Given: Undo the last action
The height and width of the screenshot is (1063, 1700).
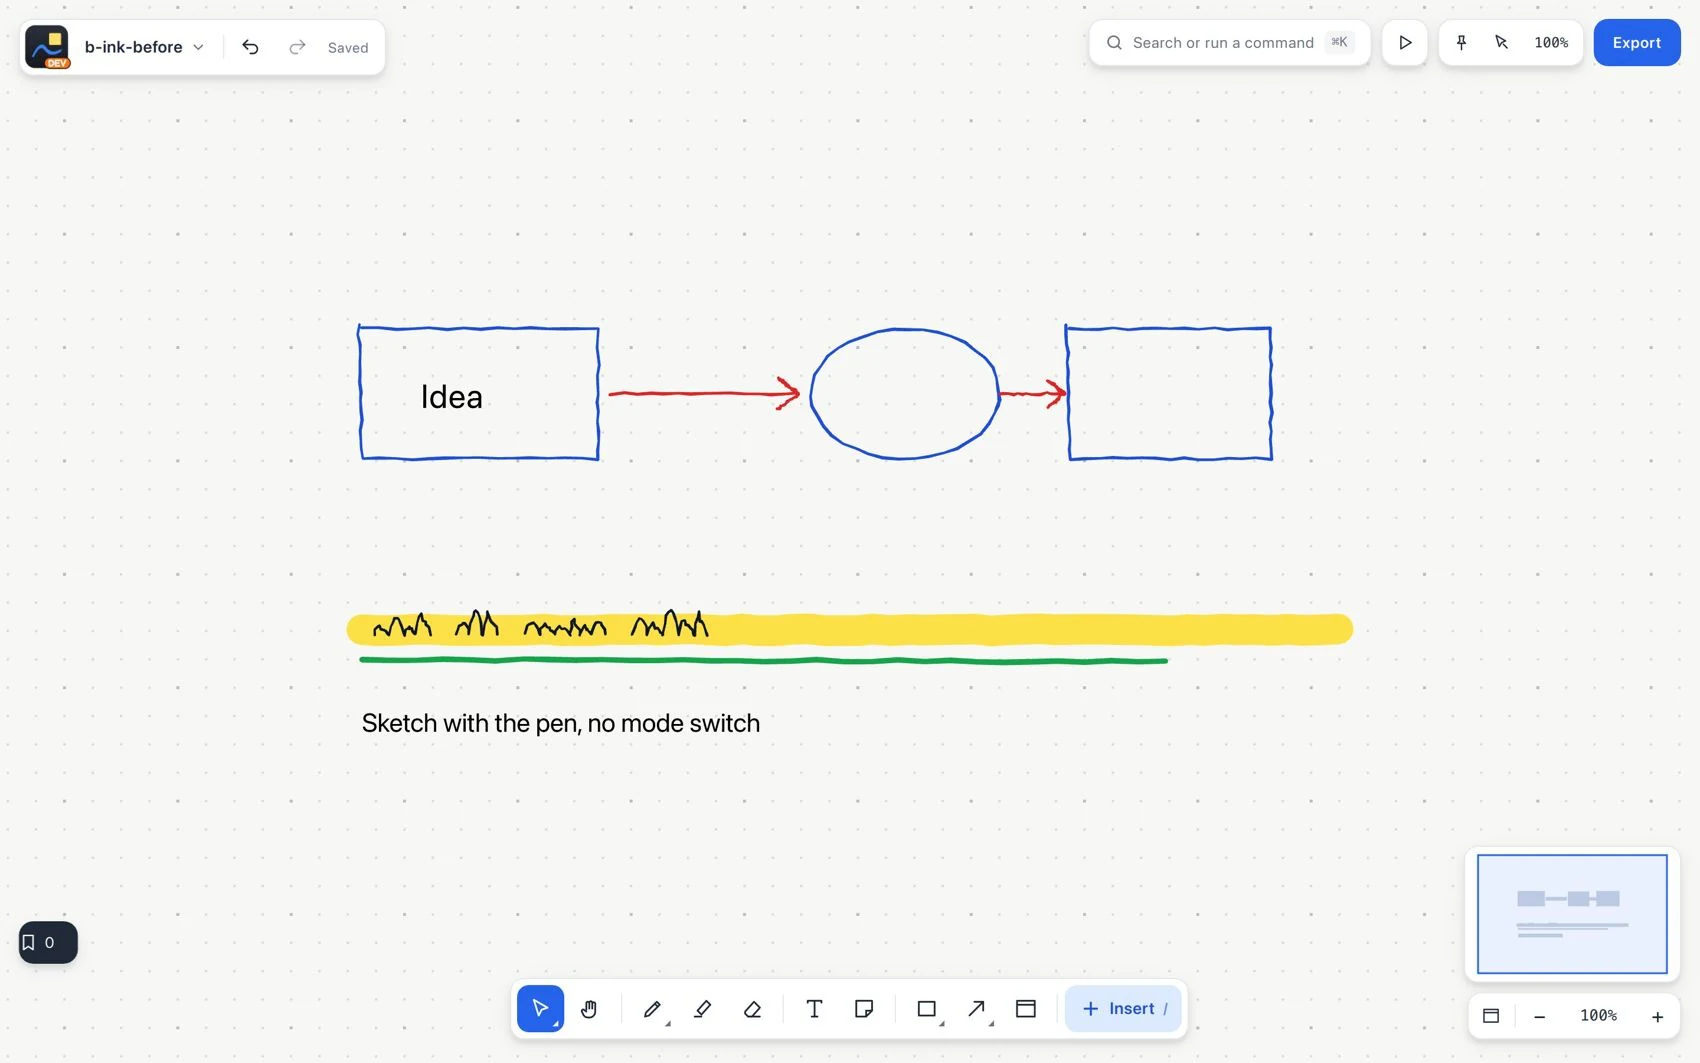Looking at the screenshot, I should point(250,47).
